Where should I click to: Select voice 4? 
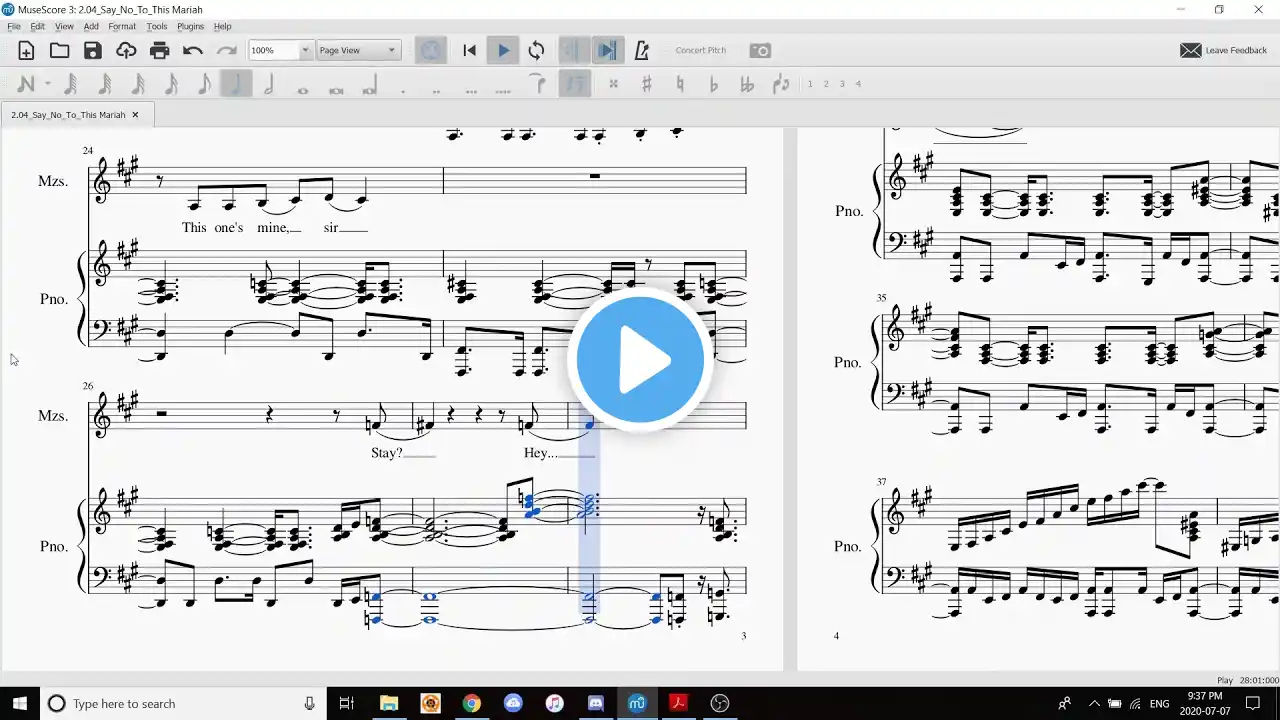point(858,84)
